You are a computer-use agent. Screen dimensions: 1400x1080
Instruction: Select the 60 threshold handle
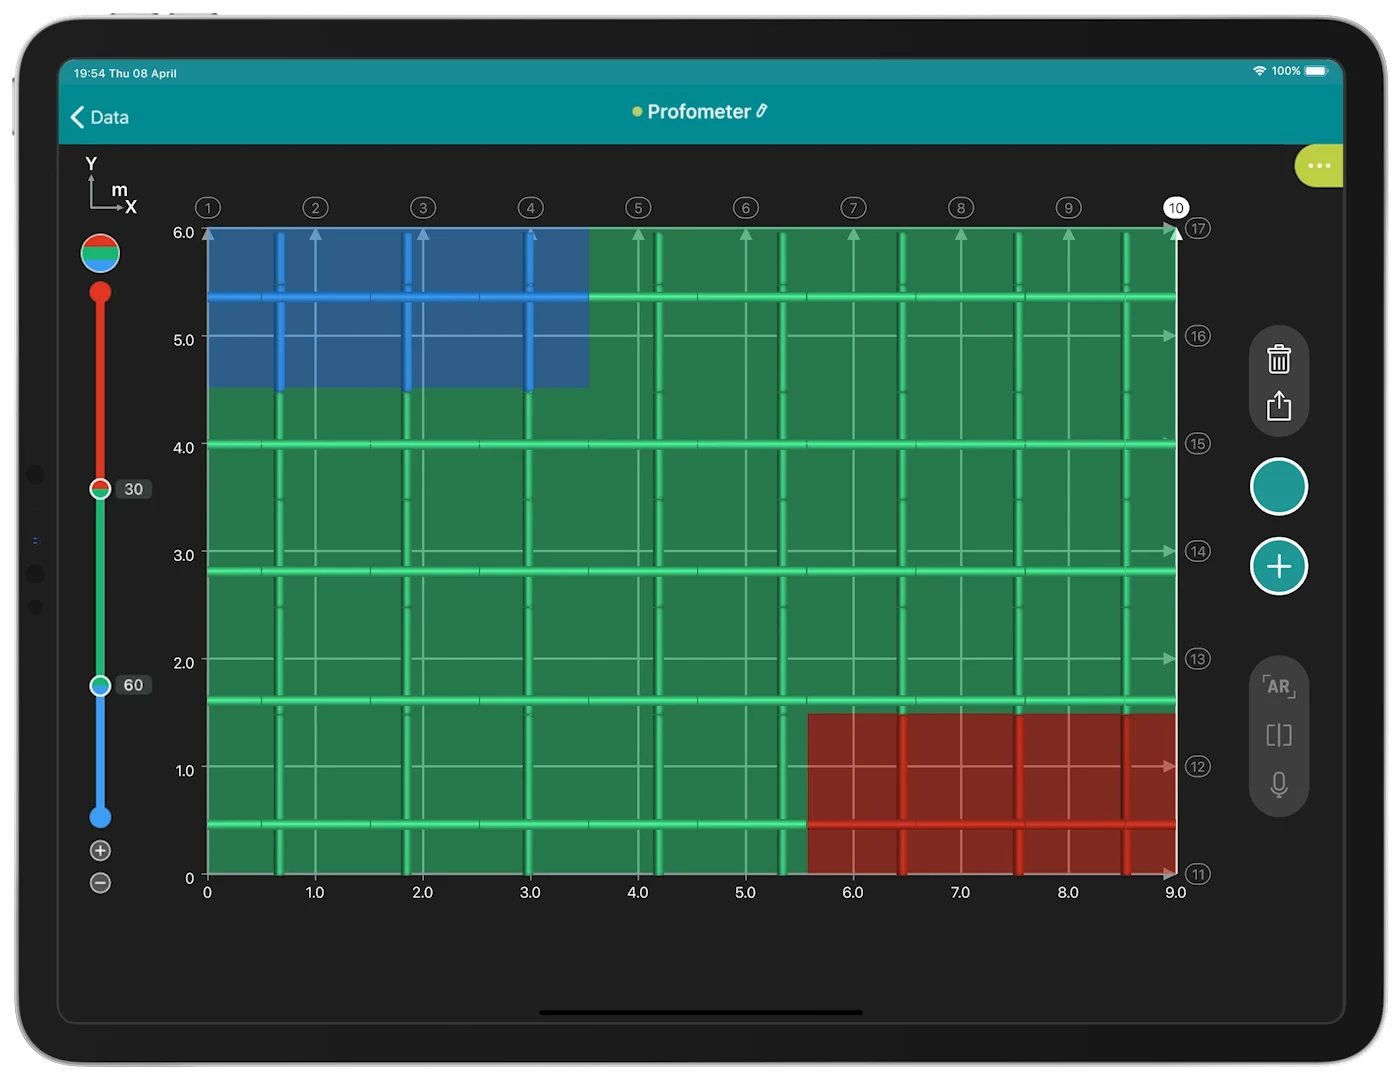point(100,685)
